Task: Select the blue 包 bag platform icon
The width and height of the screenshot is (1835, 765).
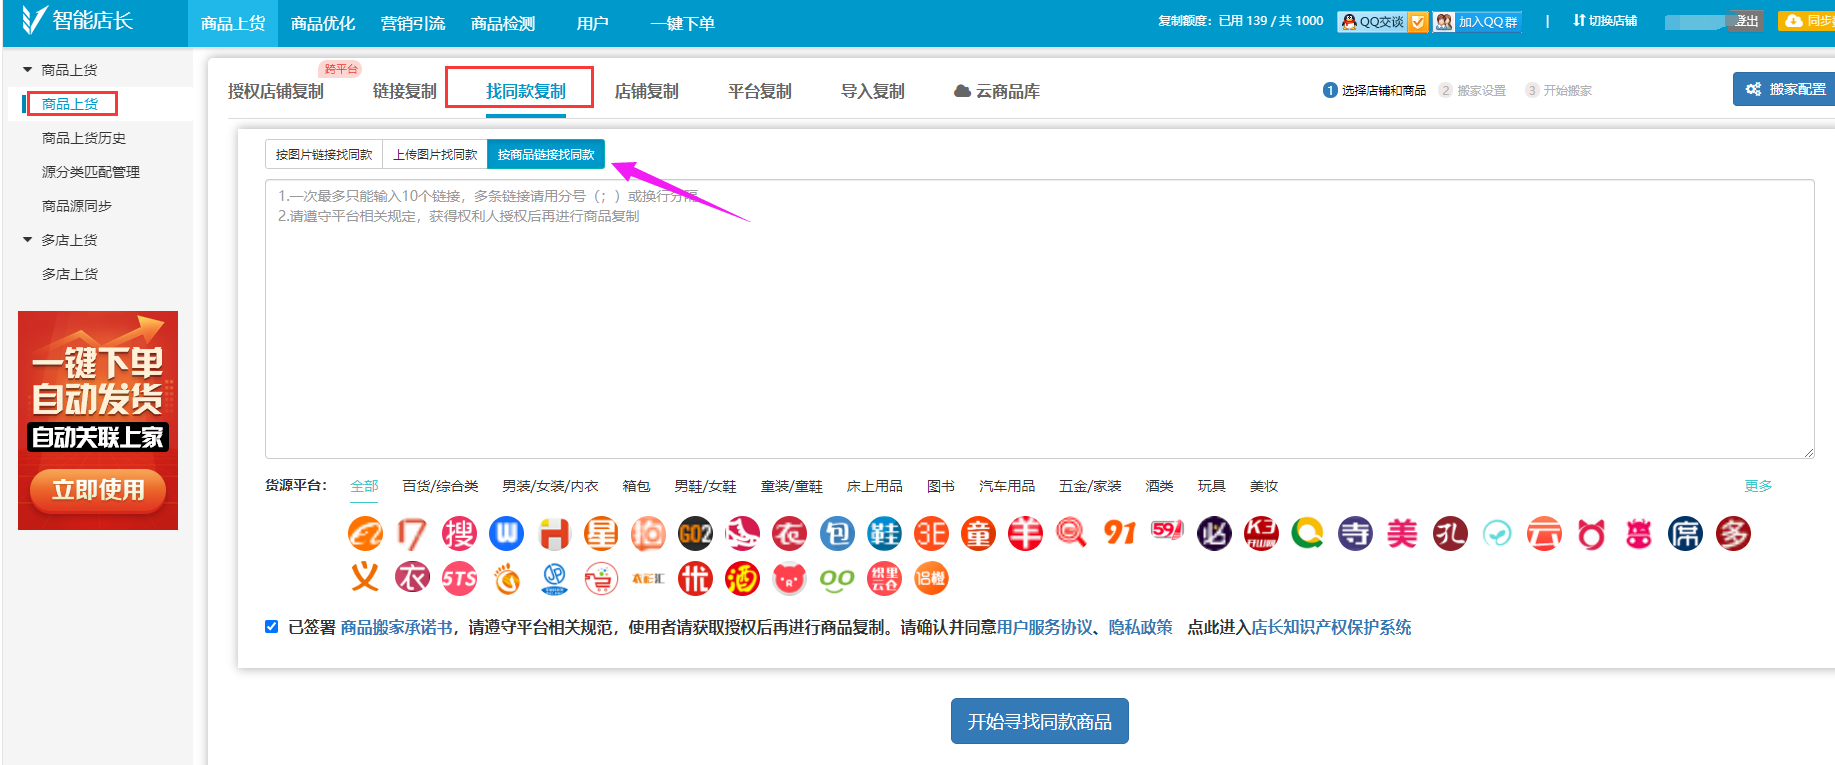Action: 837,534
